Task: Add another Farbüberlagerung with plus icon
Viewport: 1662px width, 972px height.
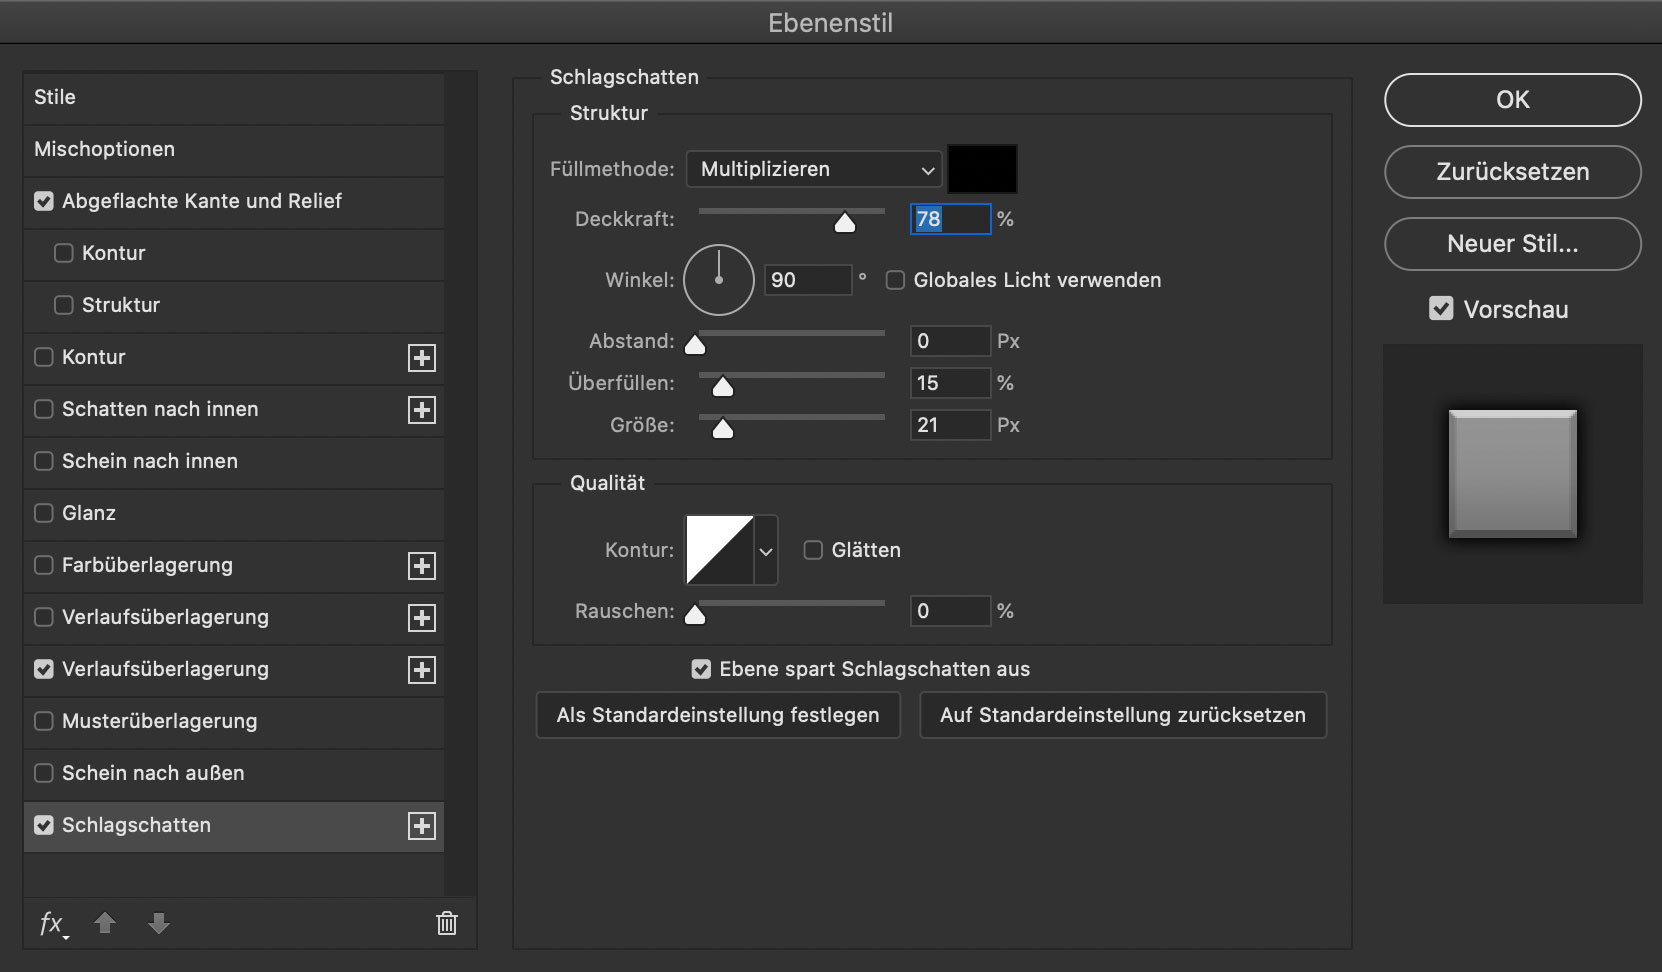Action: [422, 566]
